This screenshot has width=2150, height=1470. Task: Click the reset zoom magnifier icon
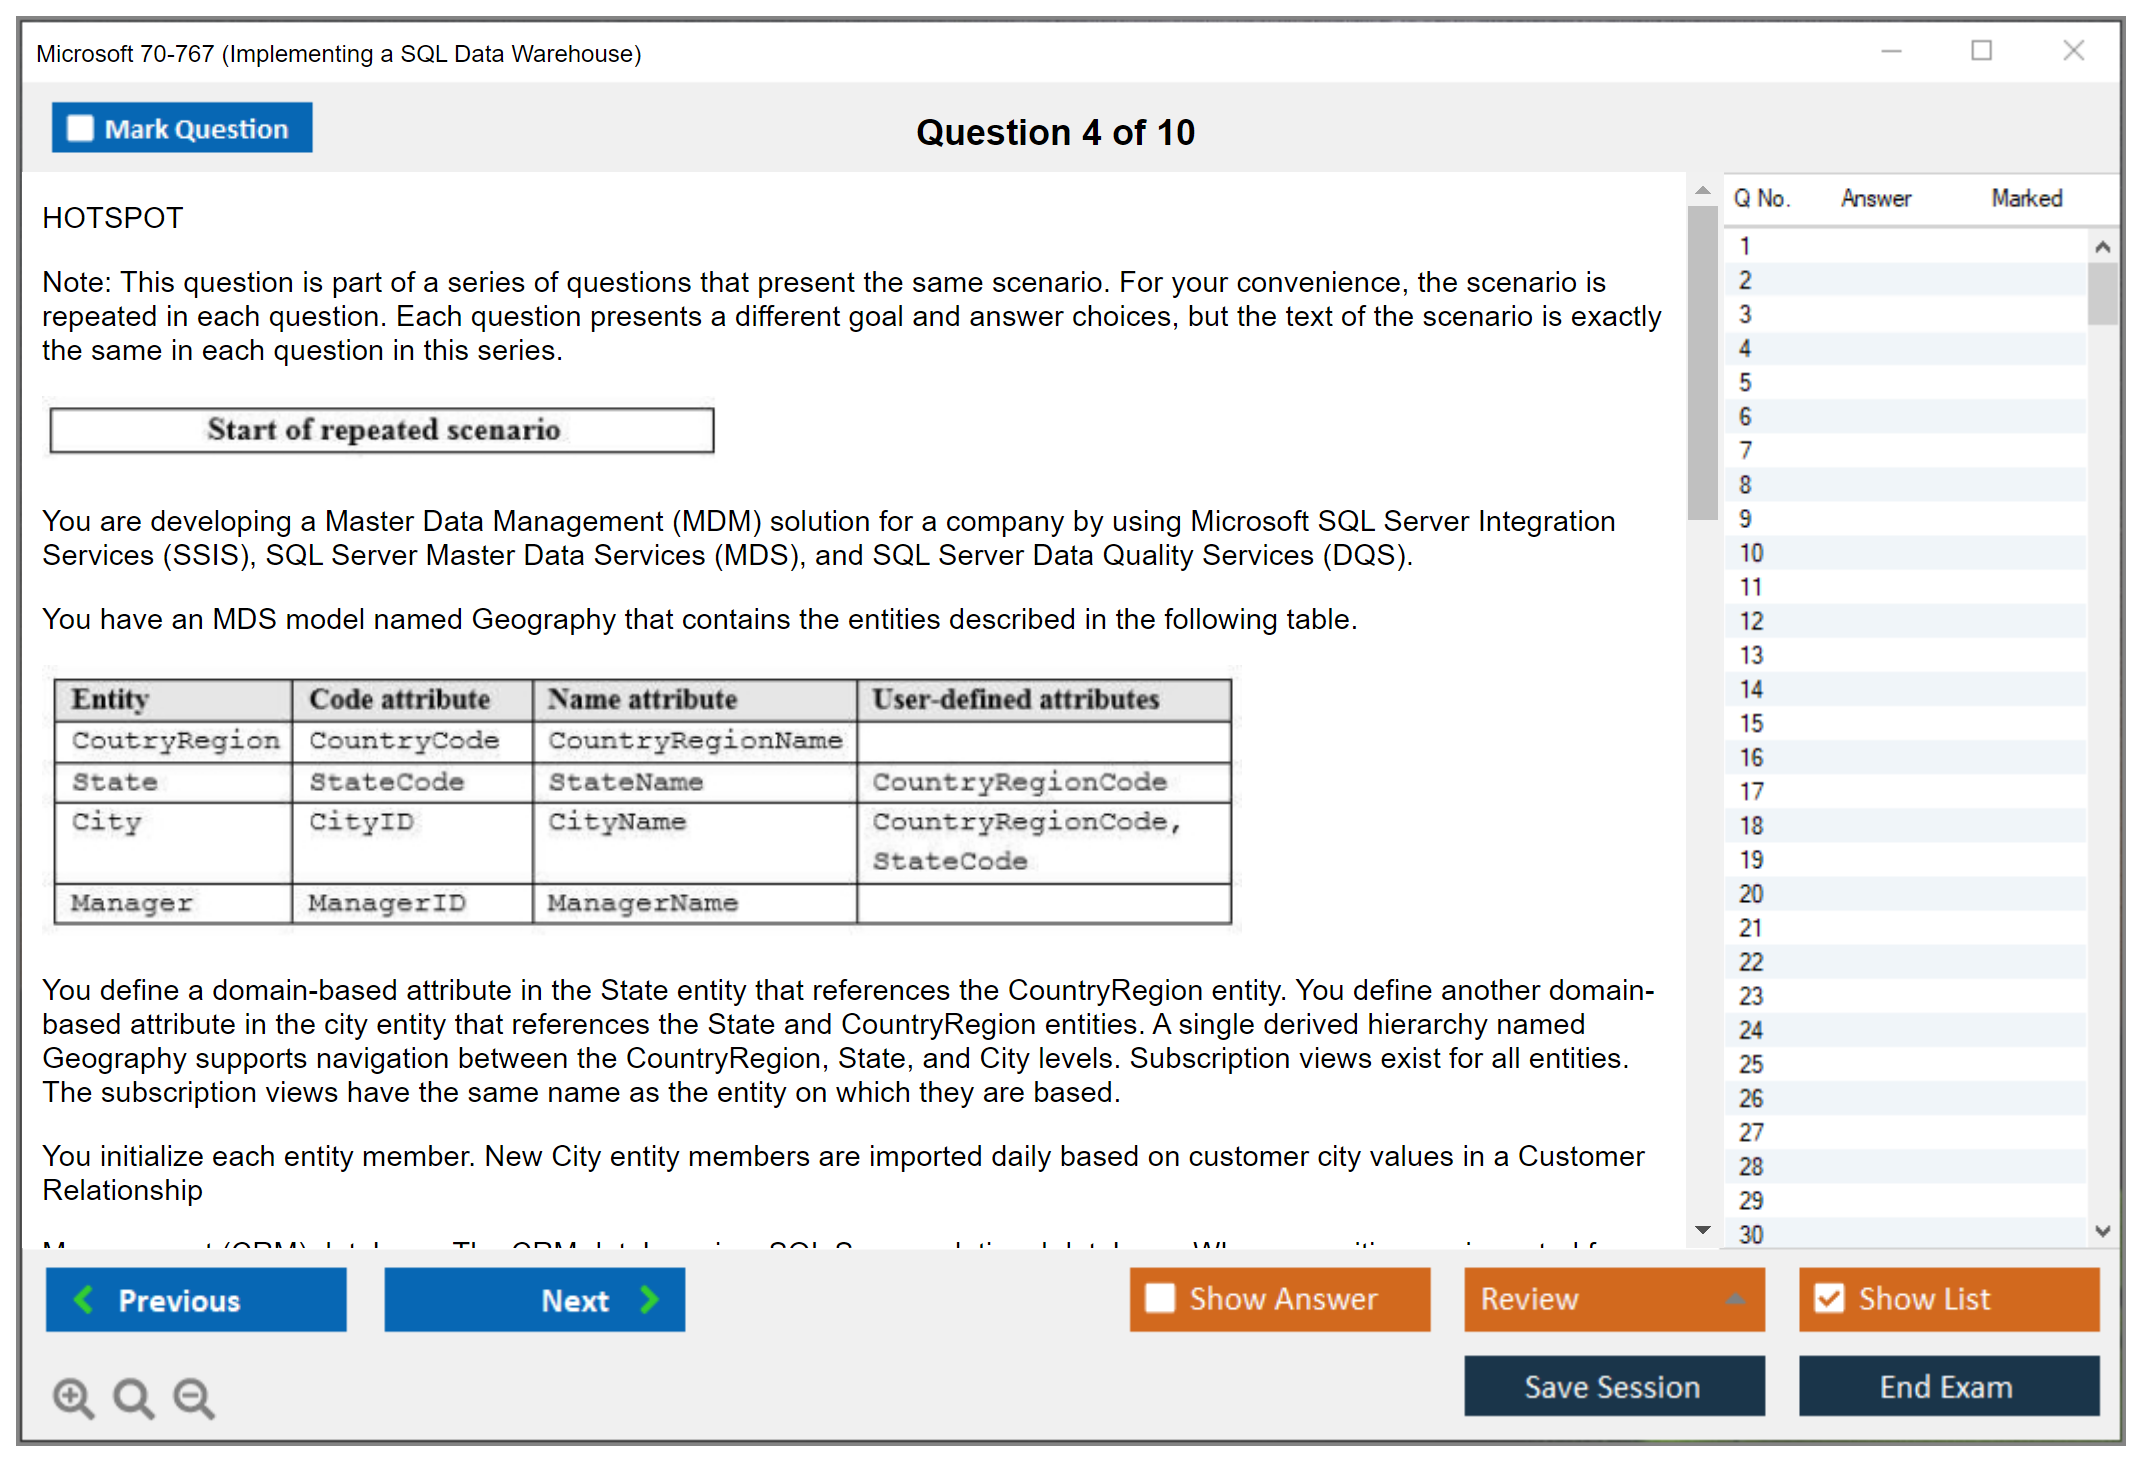[133, 1397]
